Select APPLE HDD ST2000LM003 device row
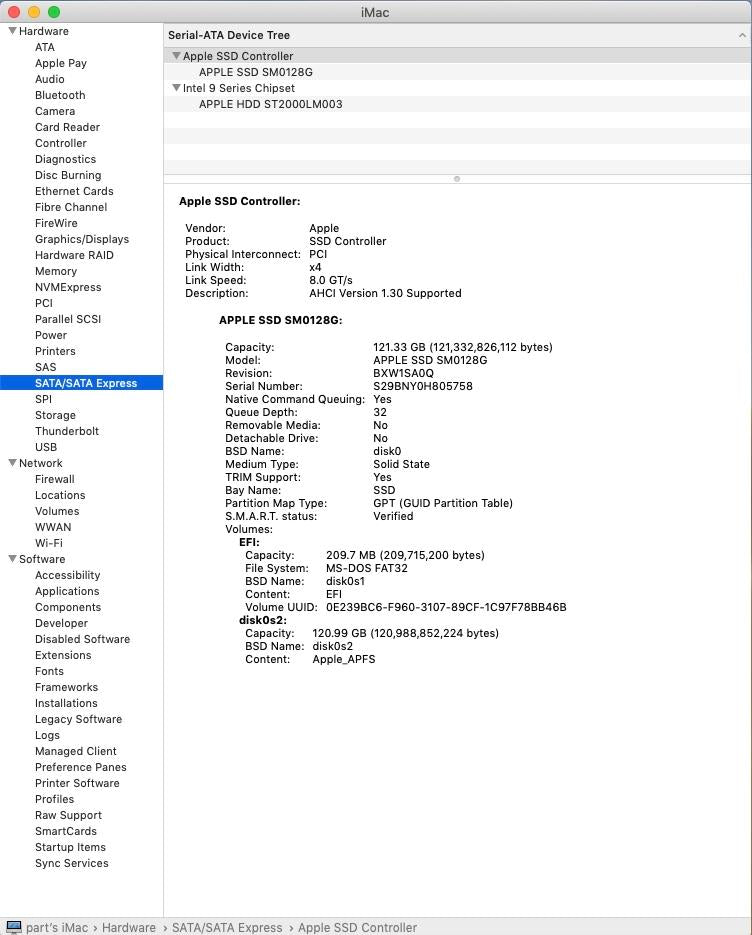The image size is (752, 935). [457, 104]
